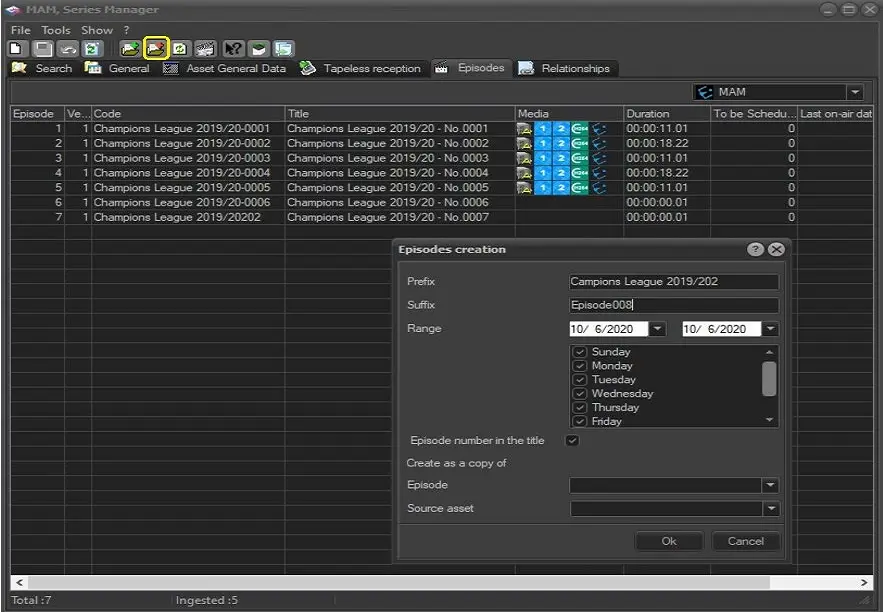Toggle the Wednesday checkbox

pos(579,394)
